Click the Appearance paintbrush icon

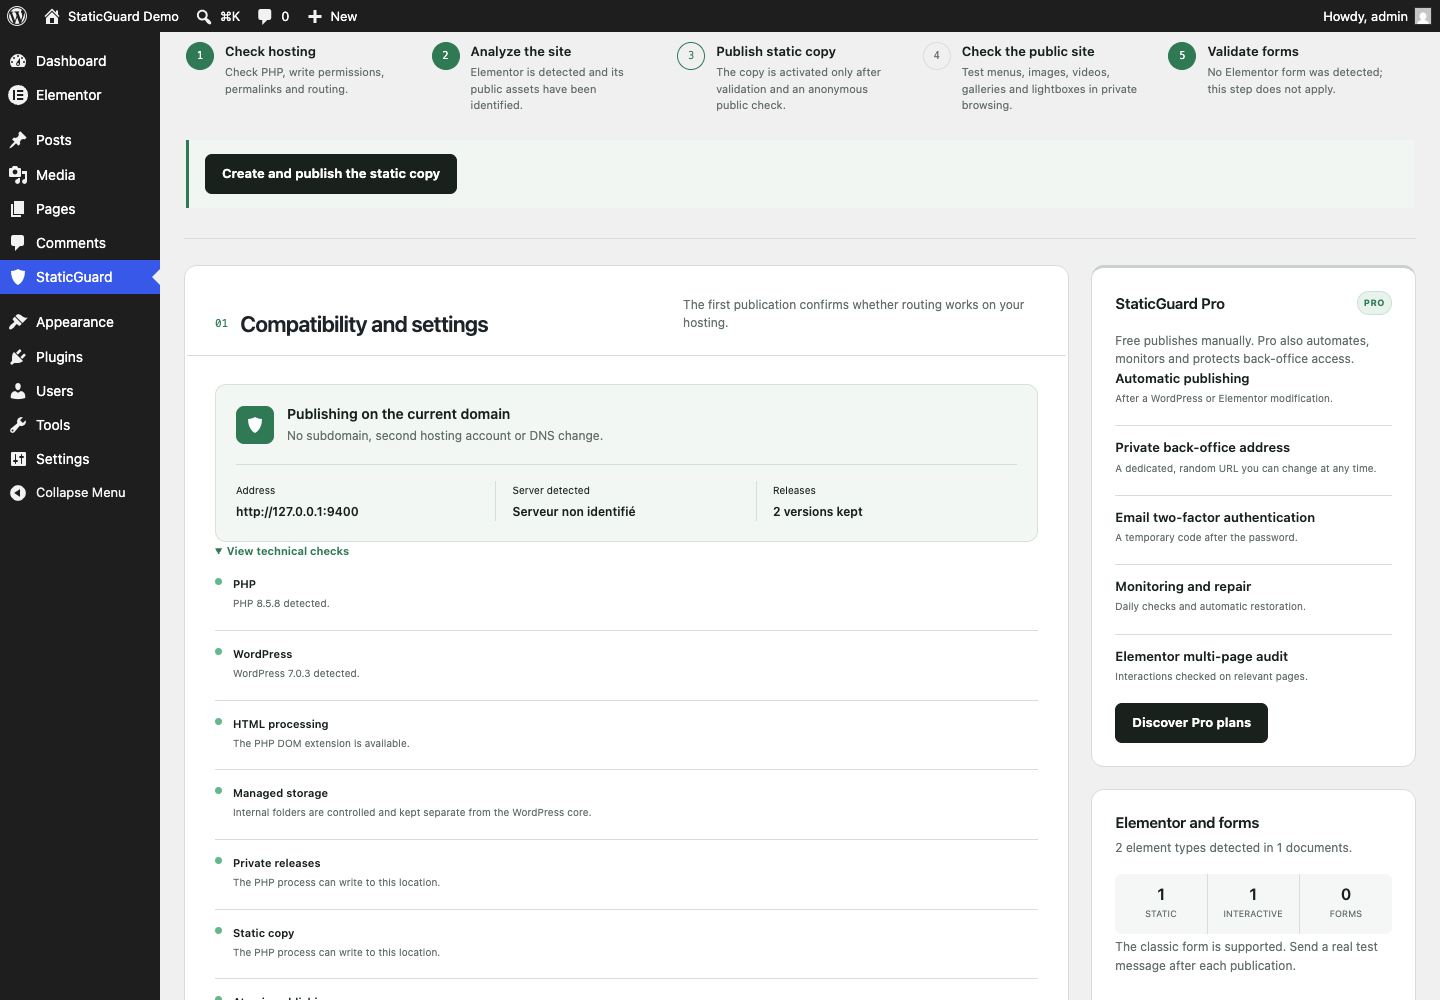pyautogui.click(x=18, y=322)
